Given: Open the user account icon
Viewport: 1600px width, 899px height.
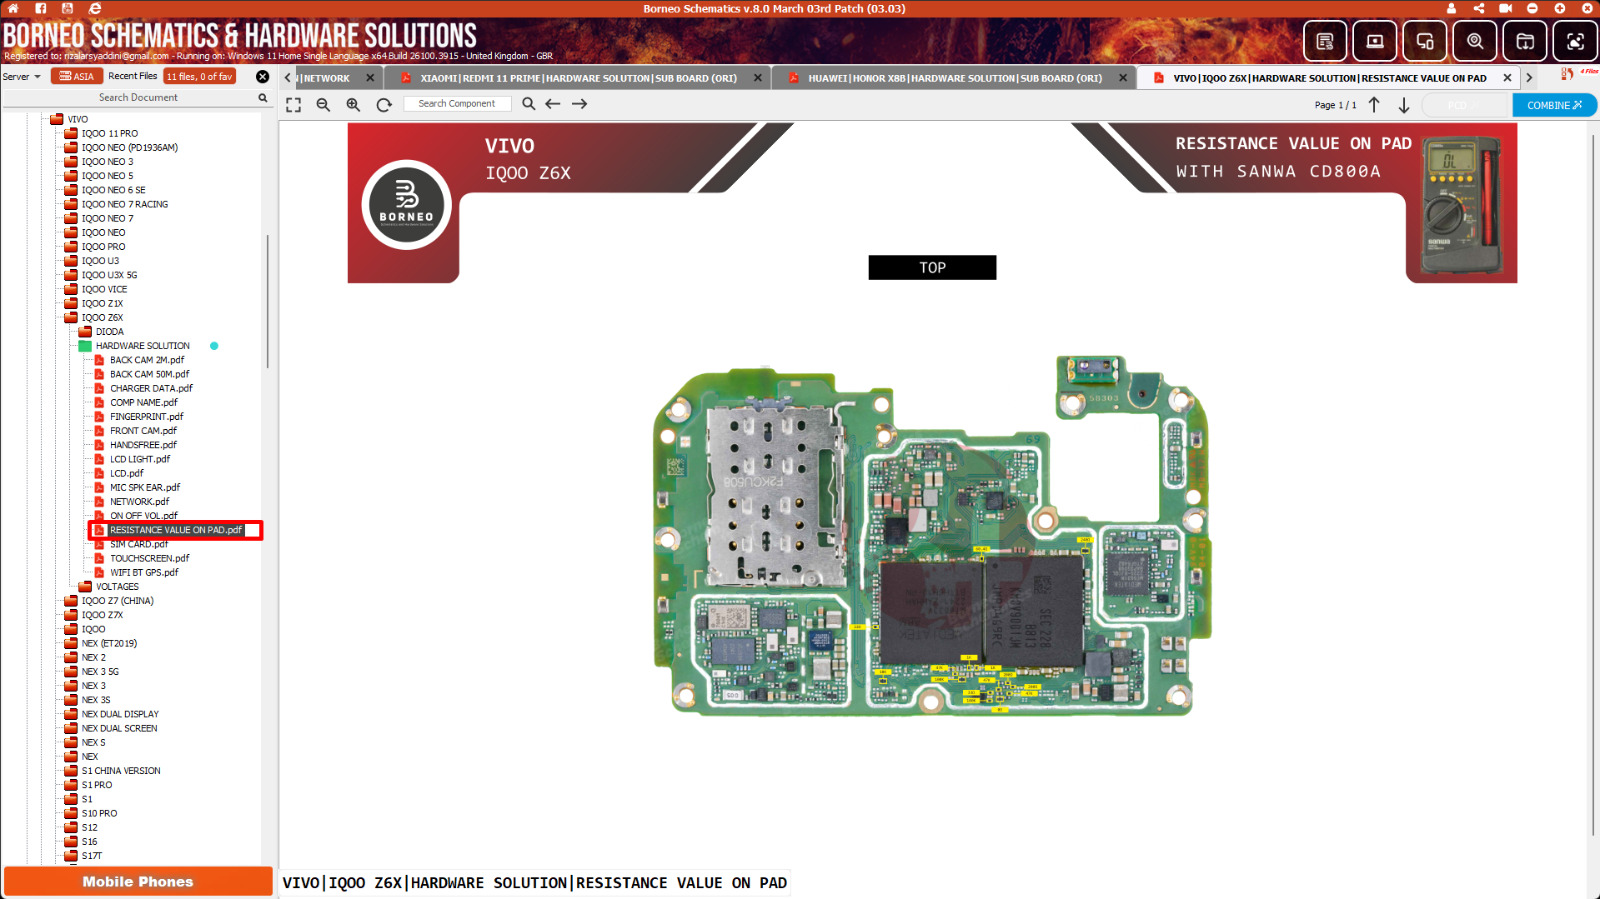Looking at the screenshot, I should [1451, 8].
